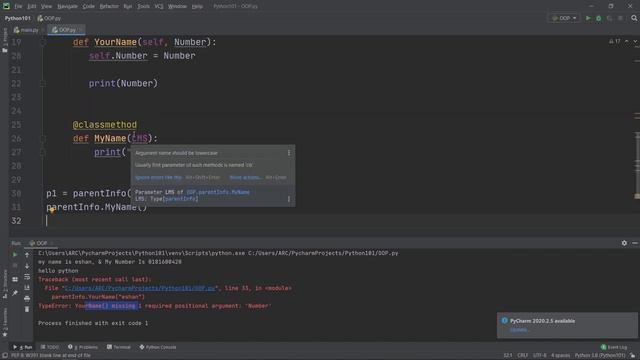
Task: Open Run panel settings gear
Action: click(x=624, y=243)
